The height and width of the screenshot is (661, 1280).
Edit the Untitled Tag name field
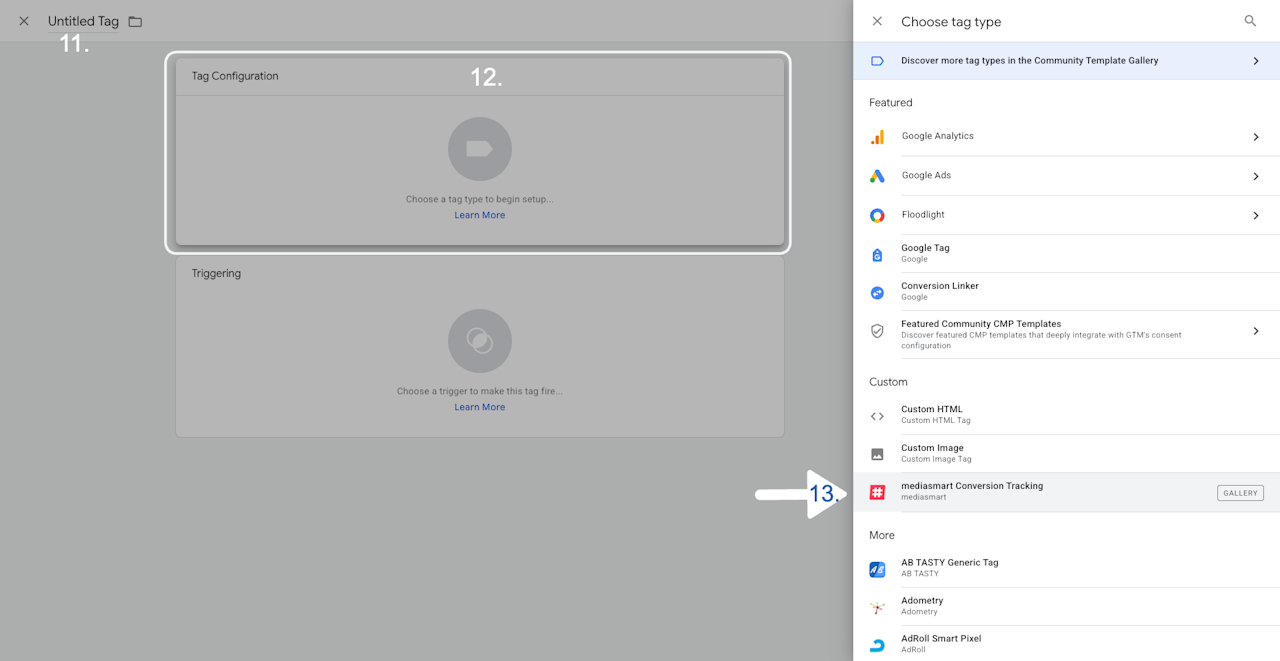click(83, 21)
